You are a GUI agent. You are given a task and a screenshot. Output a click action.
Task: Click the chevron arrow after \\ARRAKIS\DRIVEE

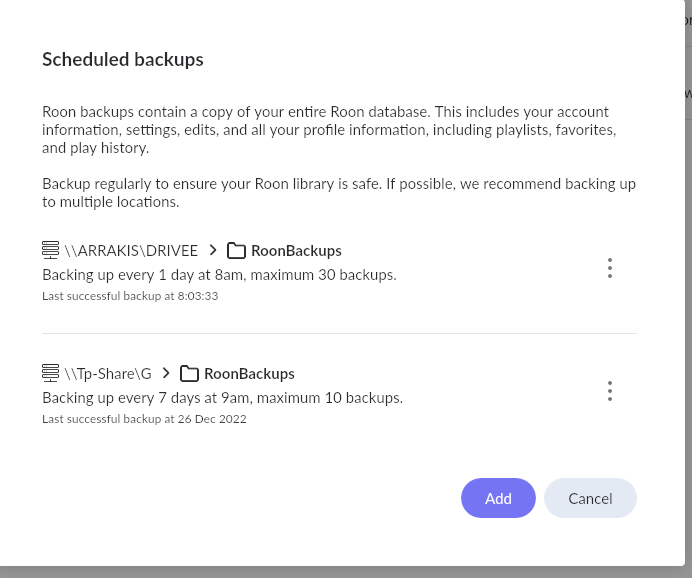tap(212, 250)
